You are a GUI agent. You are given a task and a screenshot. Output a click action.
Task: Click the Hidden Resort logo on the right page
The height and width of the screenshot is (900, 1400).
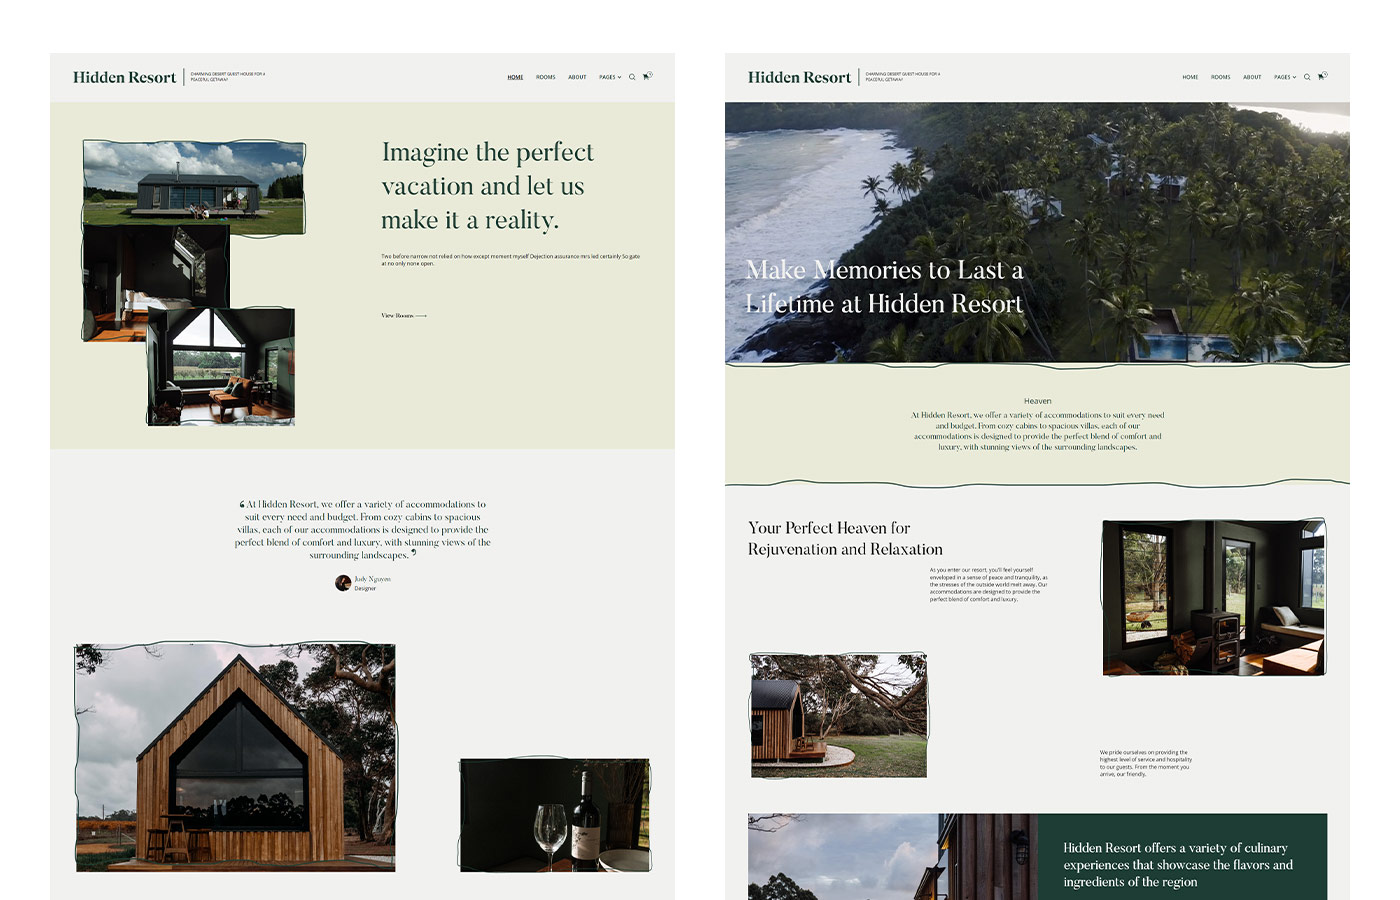point(799,77)
